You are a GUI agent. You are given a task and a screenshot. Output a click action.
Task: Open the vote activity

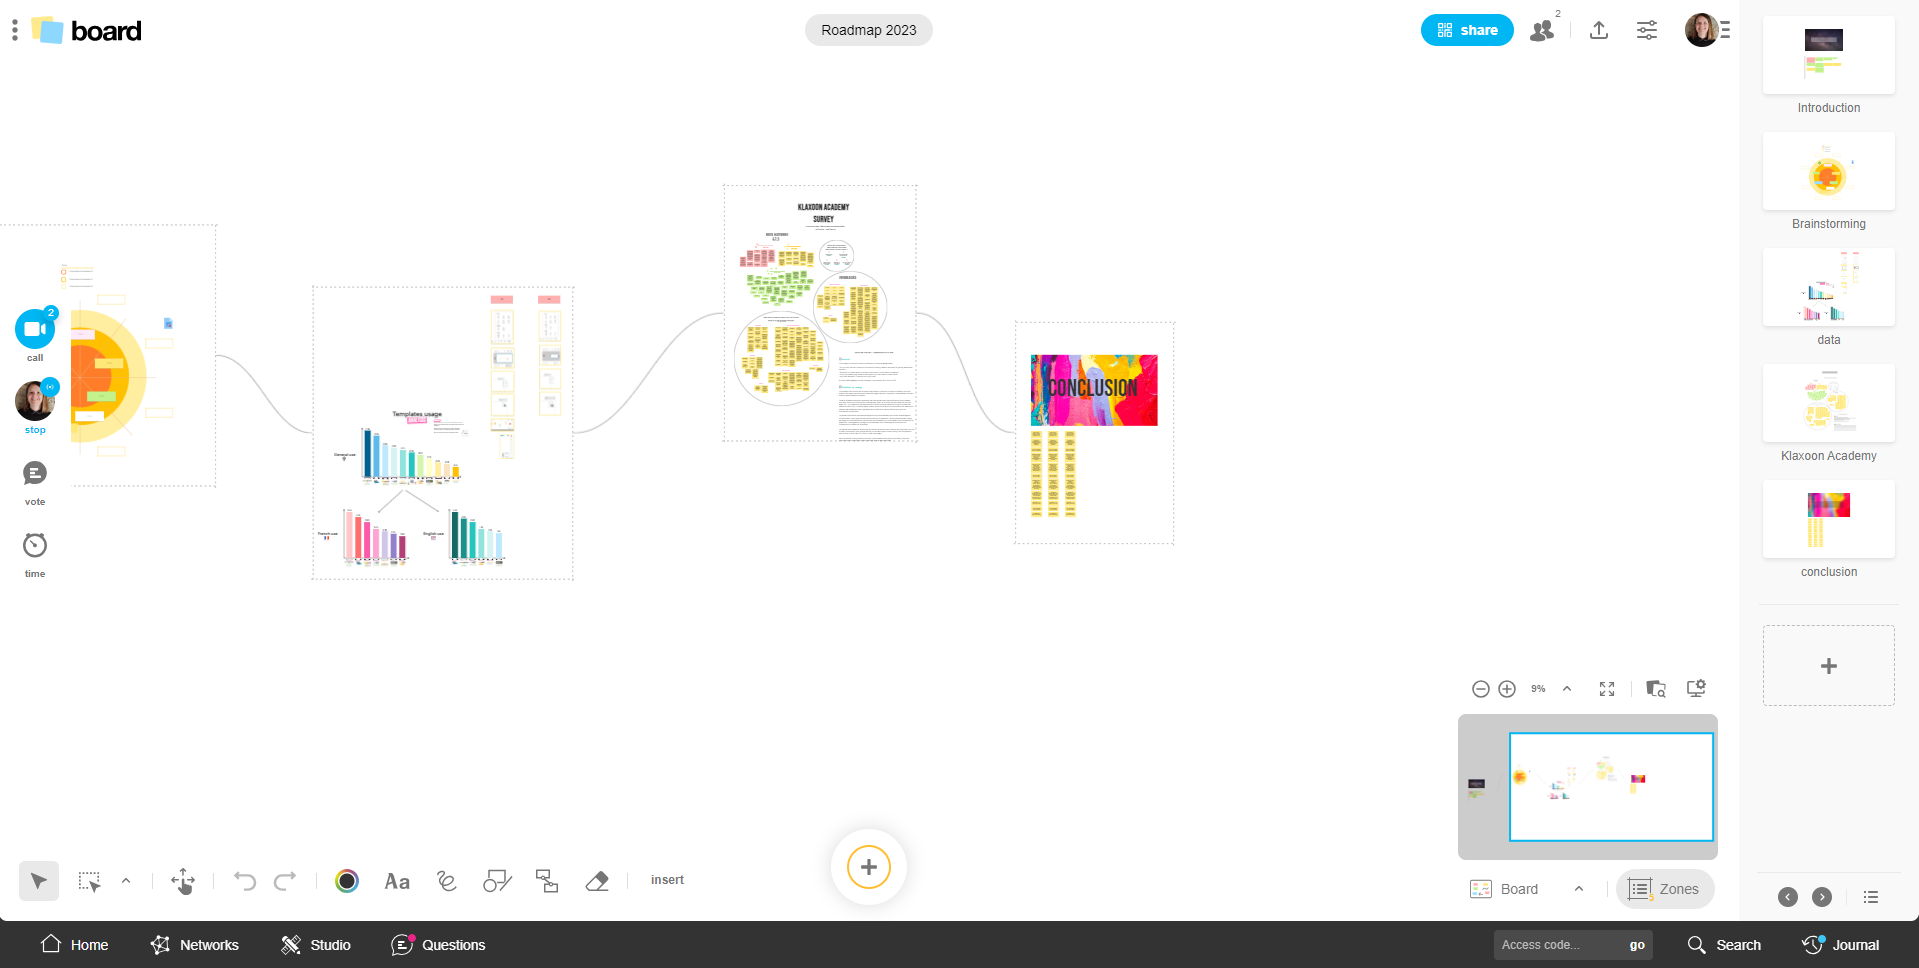coord(35,474)
